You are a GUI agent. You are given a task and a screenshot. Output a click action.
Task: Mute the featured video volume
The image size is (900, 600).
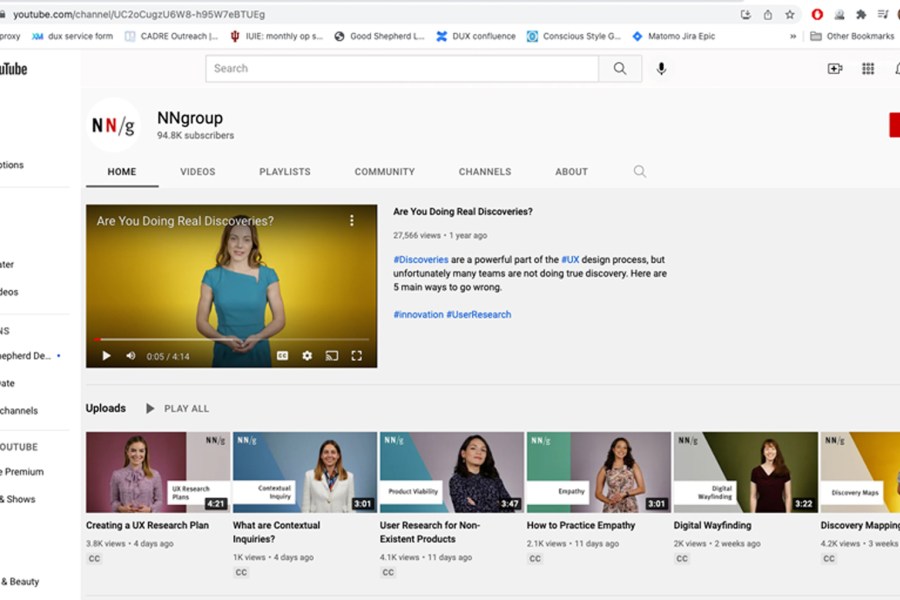point(130,355)
